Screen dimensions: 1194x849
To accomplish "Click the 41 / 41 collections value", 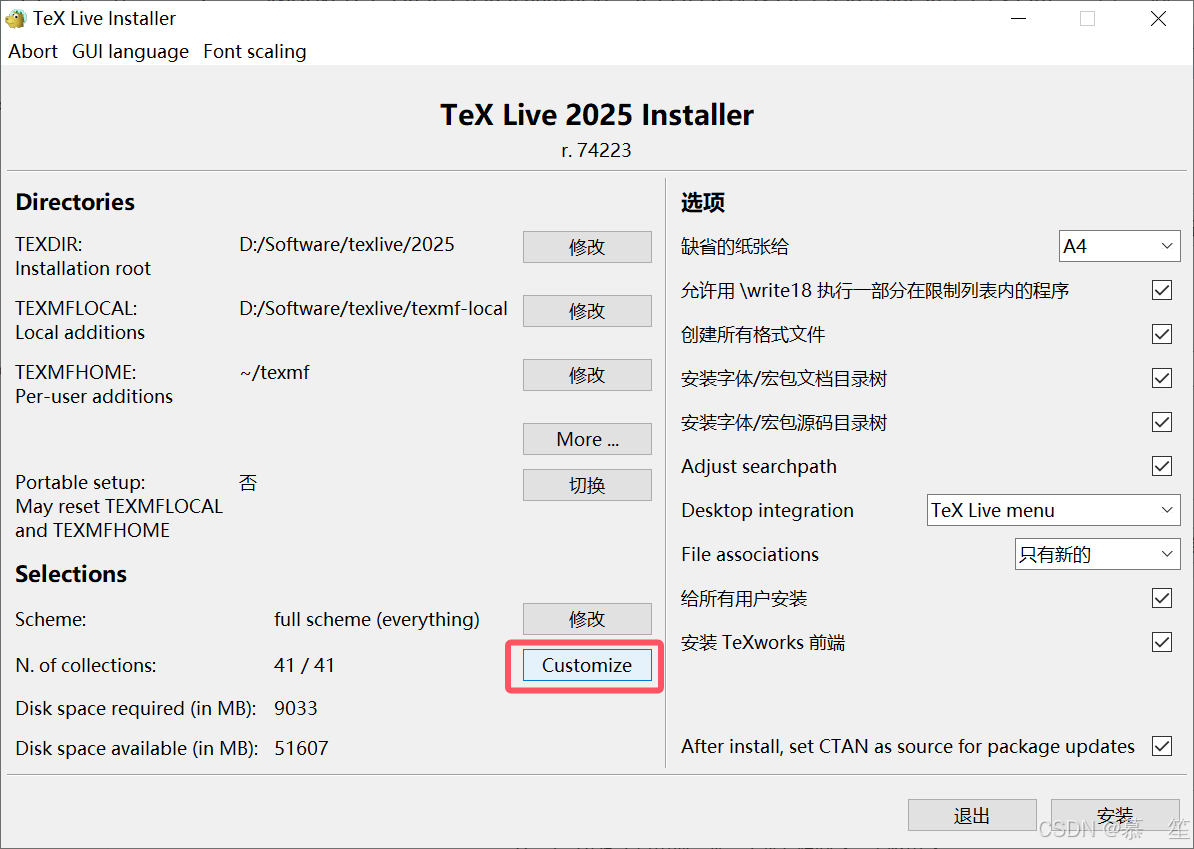I will pos(304,665).
